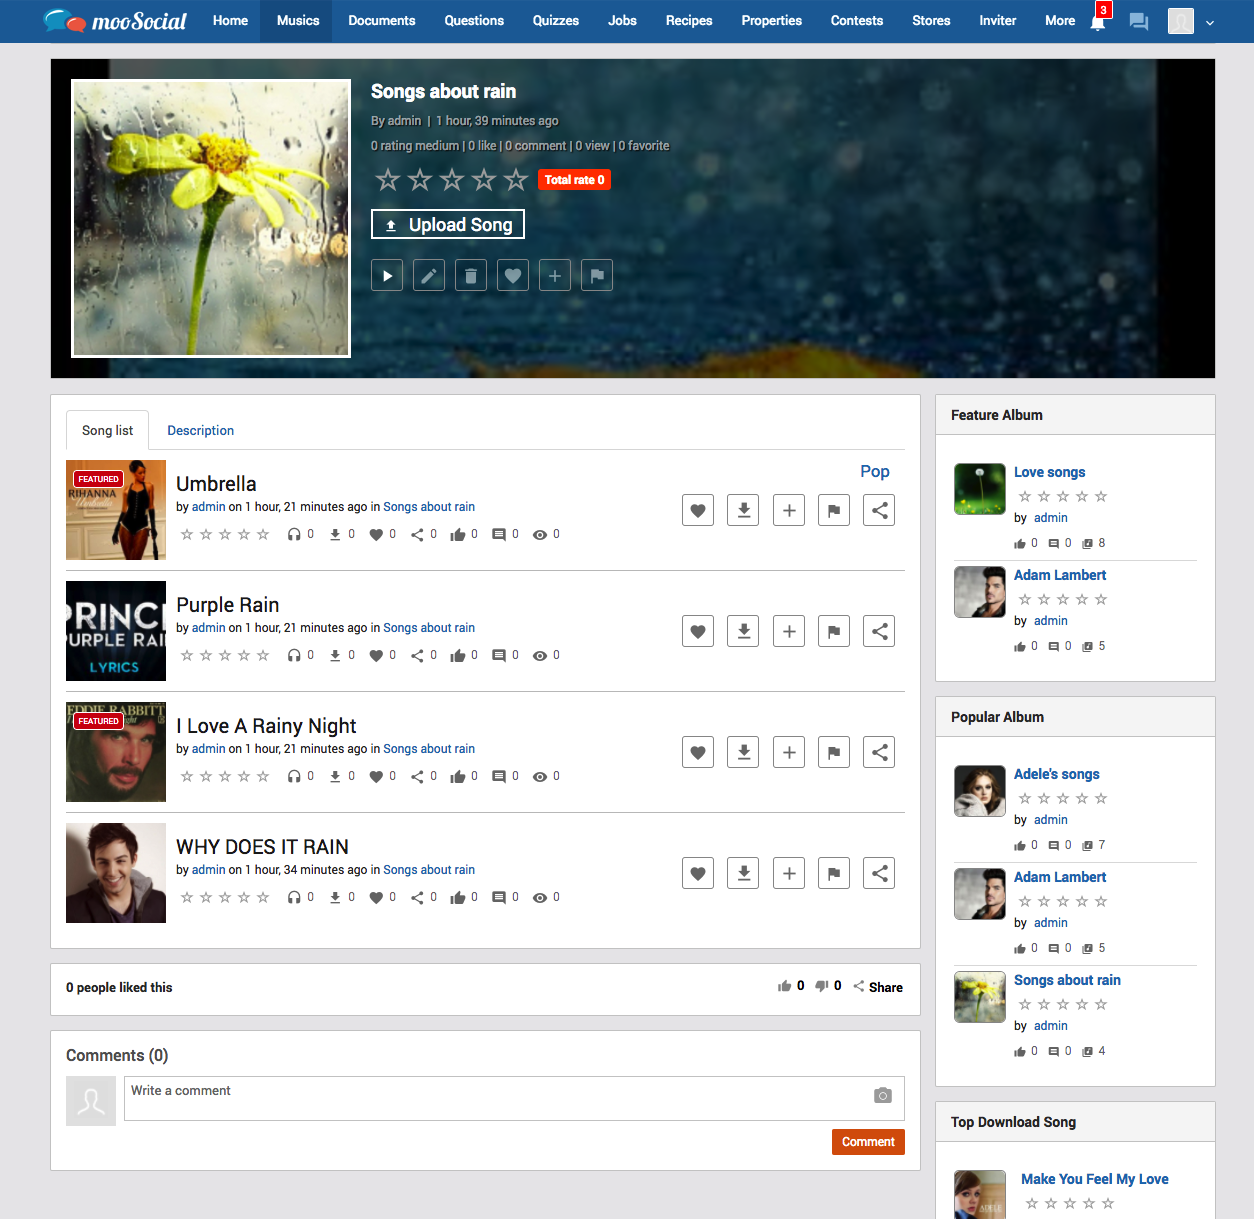Favorite the Purple Rain song
1254x1219 pixels.
[x=698, y=631]
